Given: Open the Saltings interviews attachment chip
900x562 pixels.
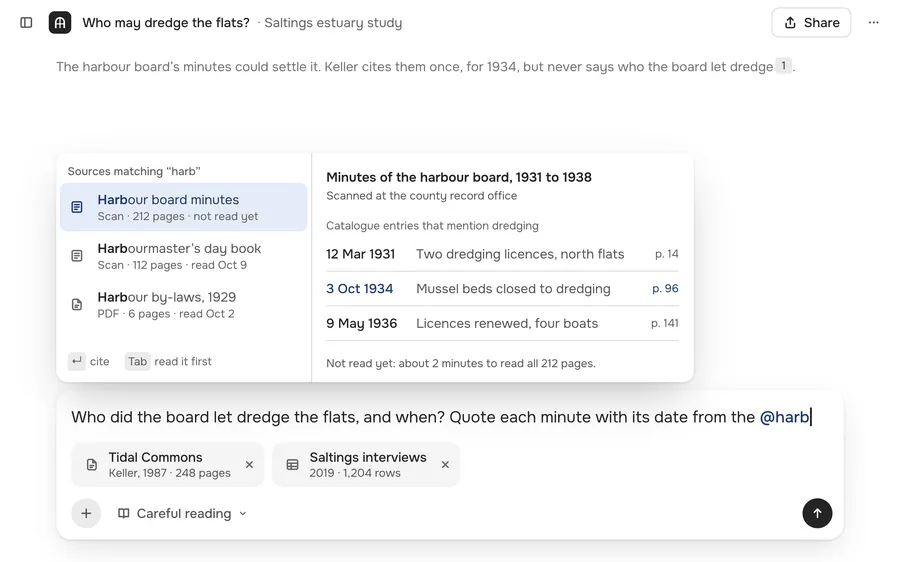Looking at the screenshot, I should 366,465.
